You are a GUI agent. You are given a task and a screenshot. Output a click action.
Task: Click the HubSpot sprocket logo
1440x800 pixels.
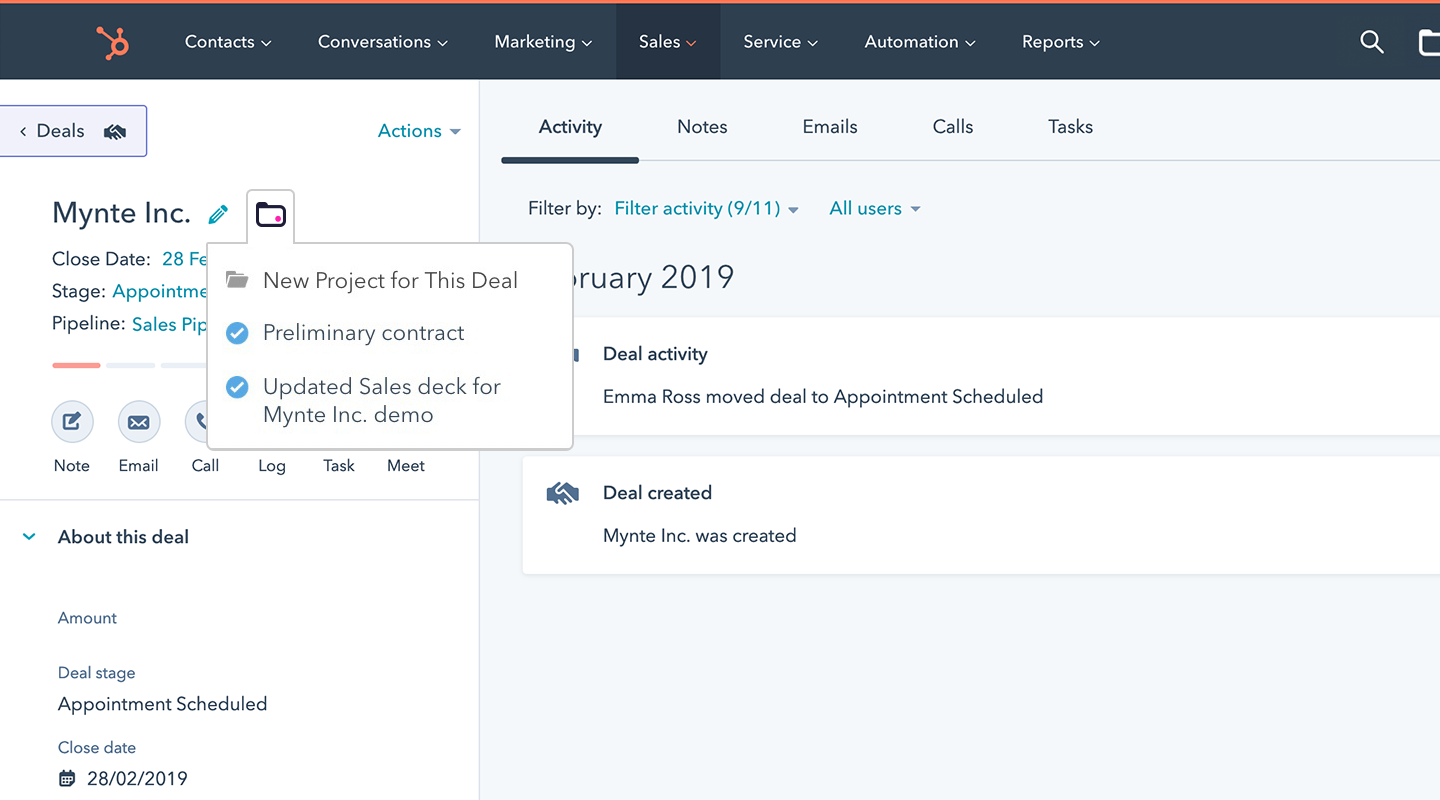pos(112,43)
